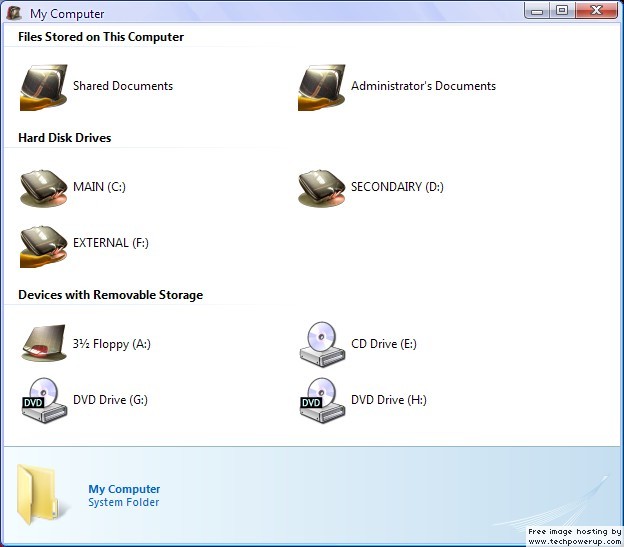Click the System Folder text in details pane
Screen dimensions: 624x547
click(123, 502)
